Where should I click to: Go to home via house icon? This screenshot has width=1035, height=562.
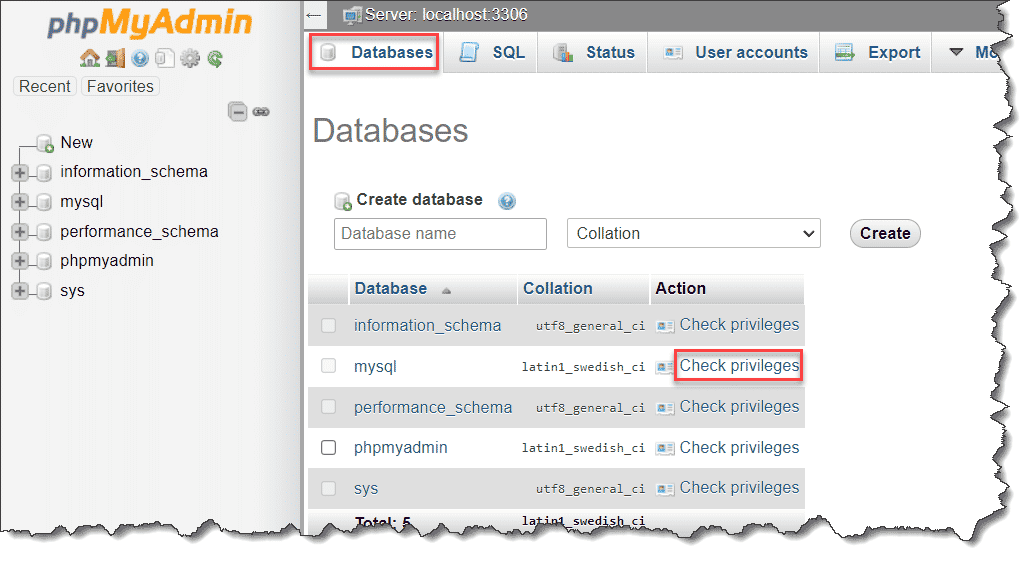tap(90, 59)
